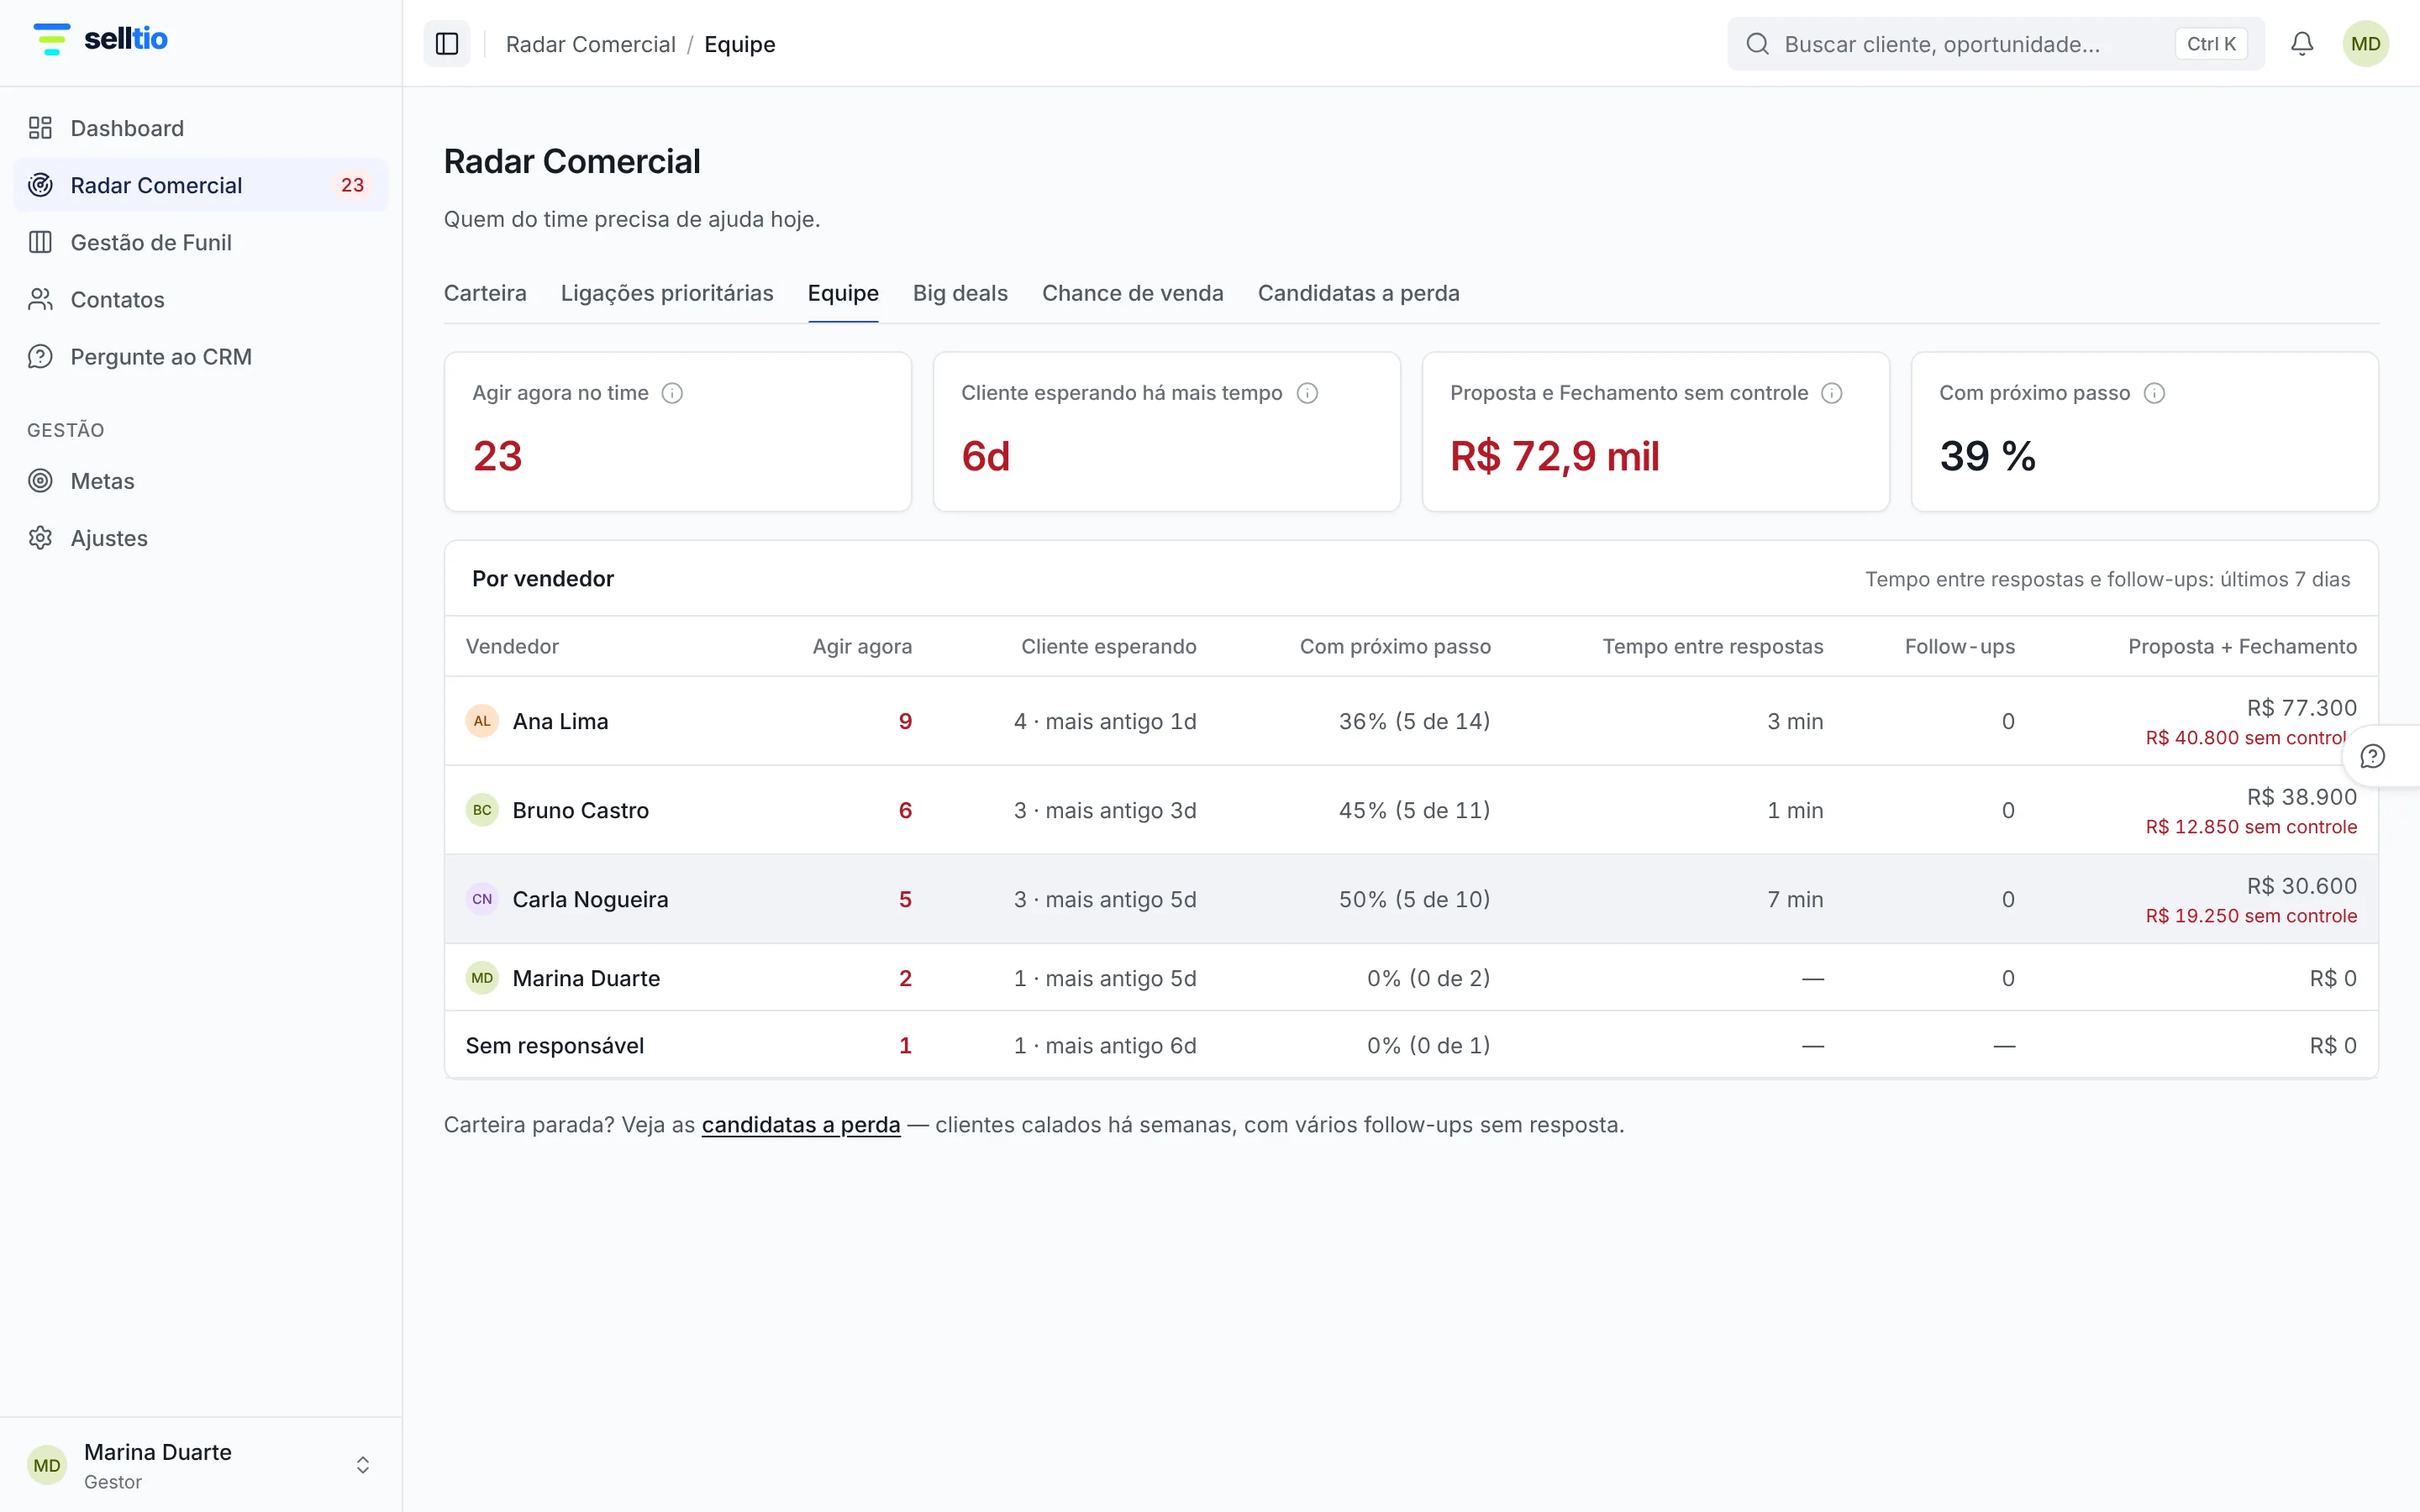Click the Pergunte ao CRM icon

tap(40, 357)
